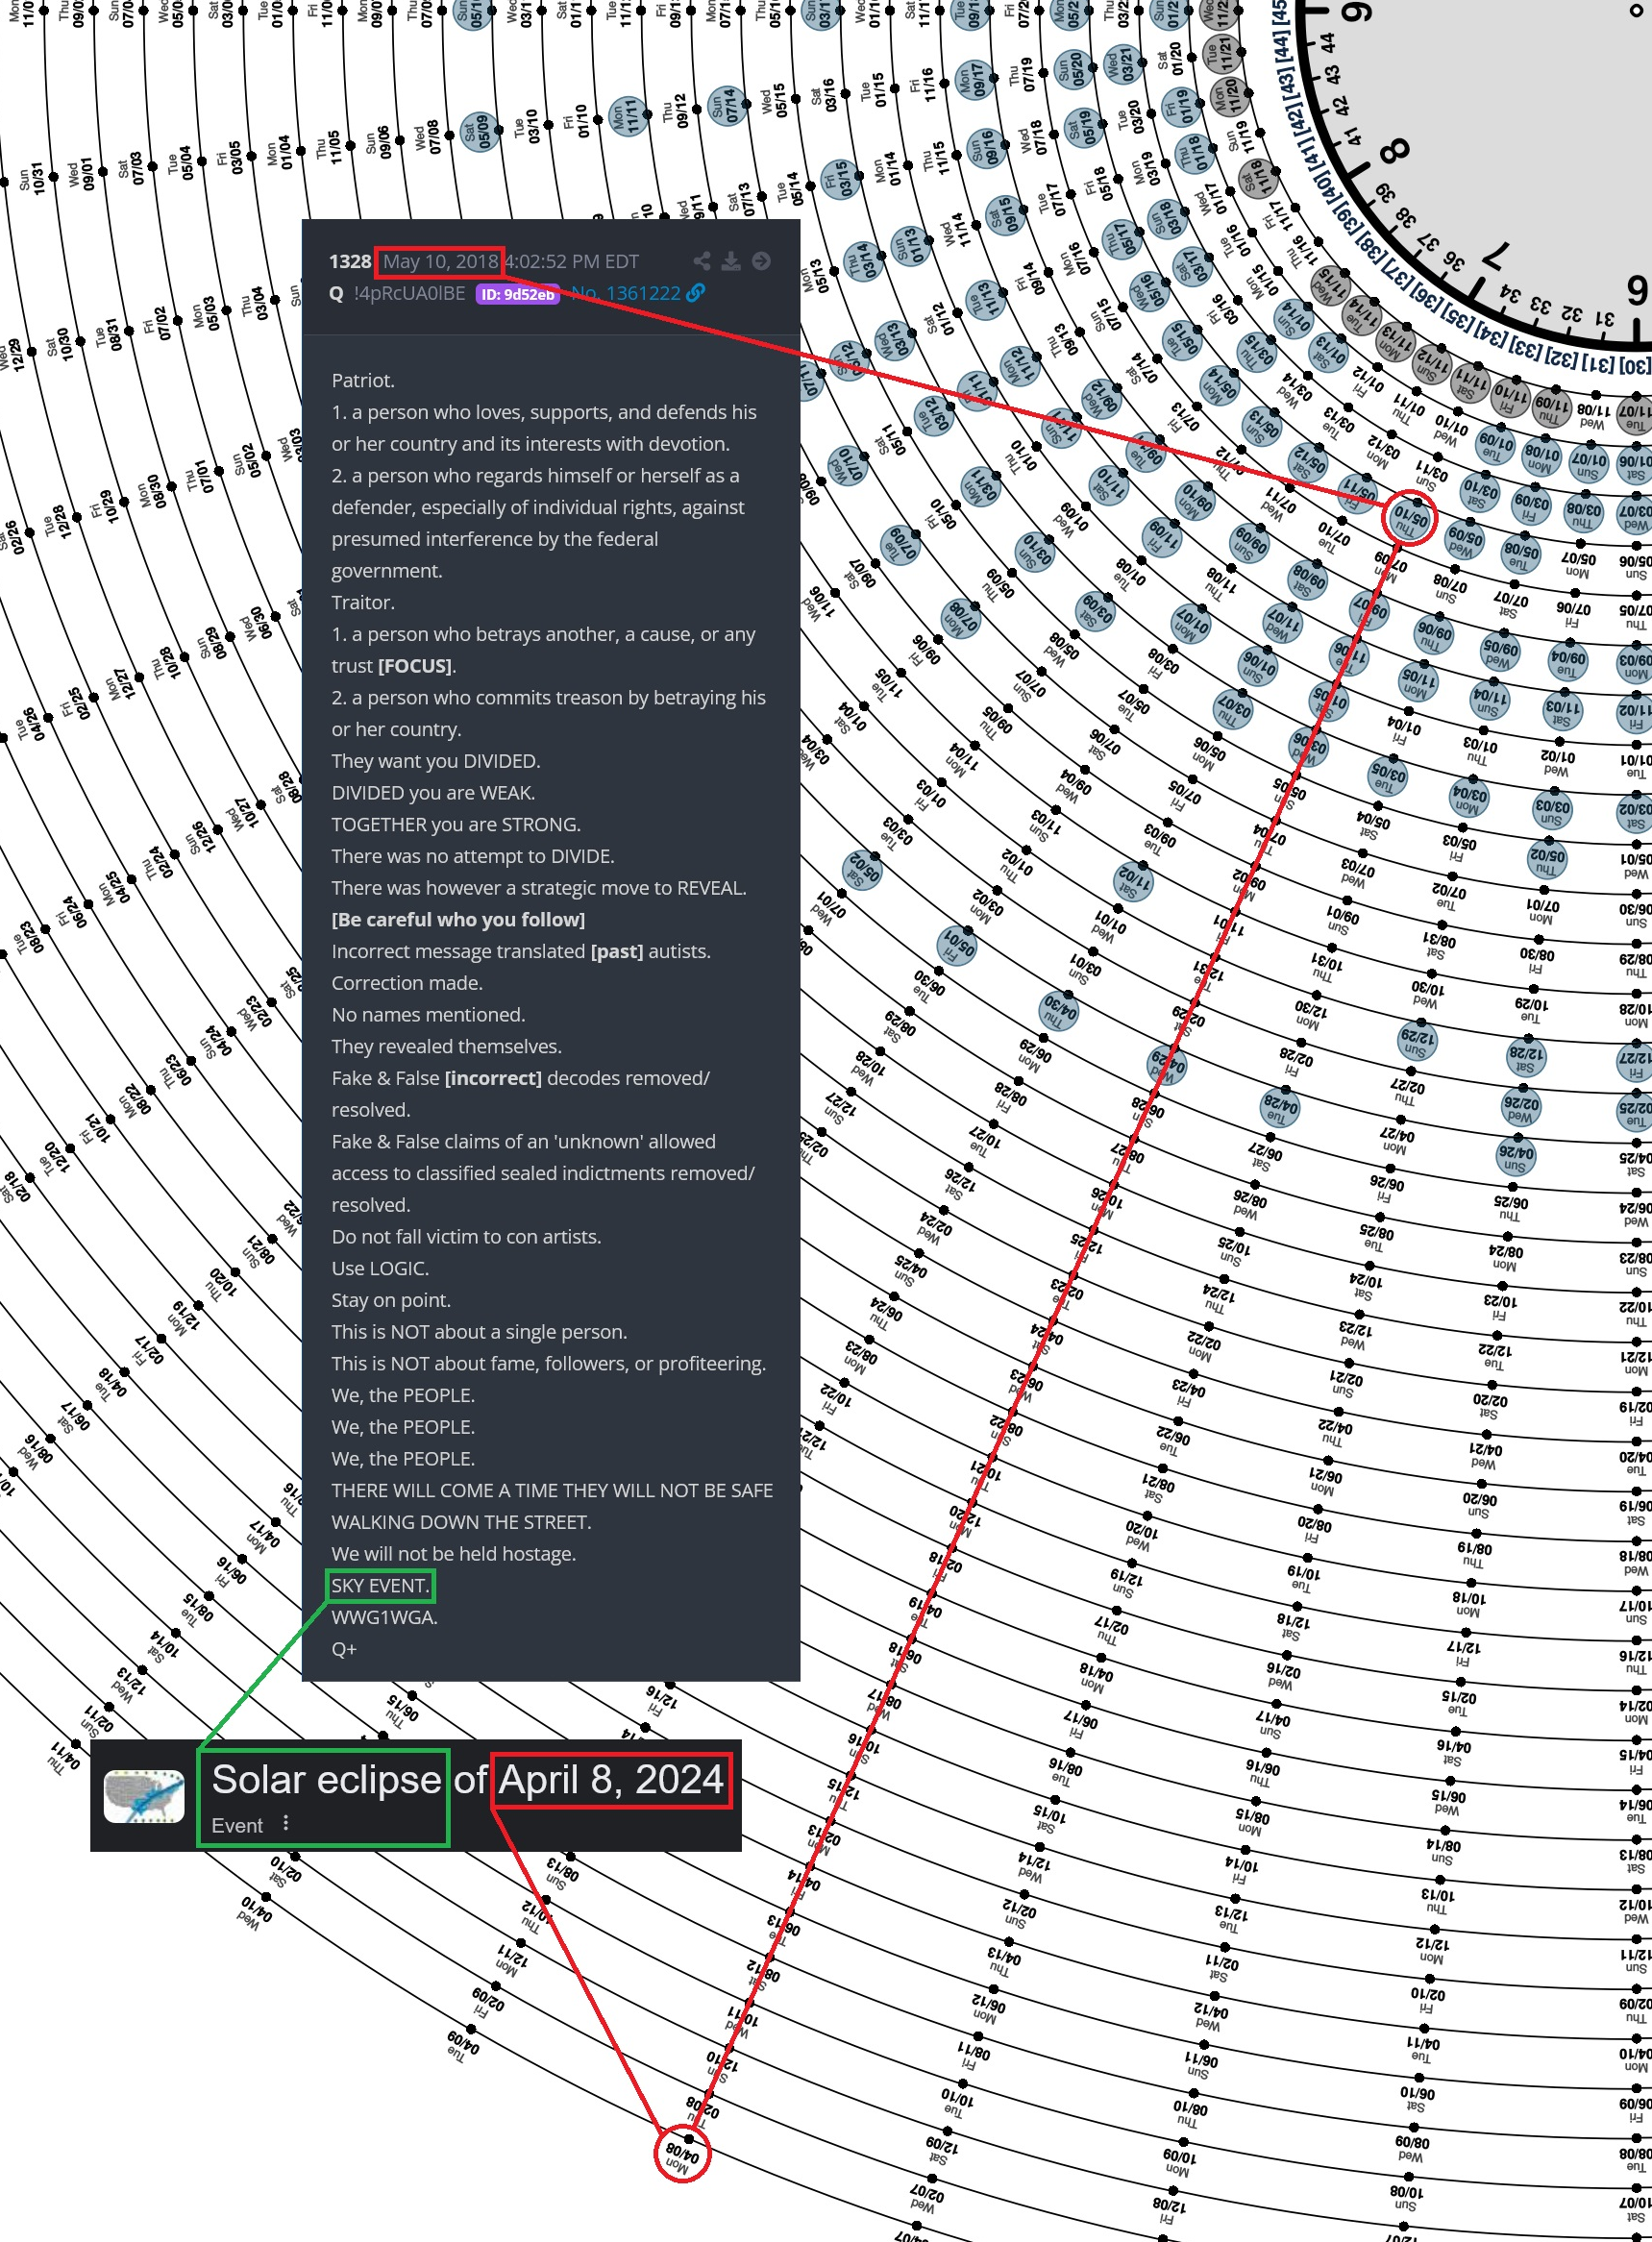The image size is (1652, 2242).
Task: Click the bold '[Be careful who you follow]' line
Action: tap(458, 919)
